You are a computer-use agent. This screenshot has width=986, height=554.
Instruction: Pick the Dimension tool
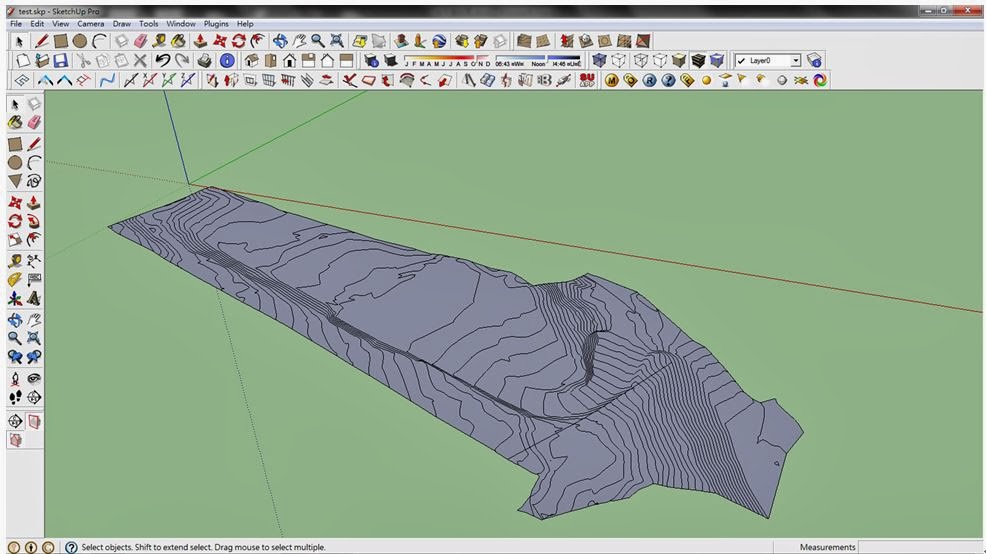click(34, 261)
